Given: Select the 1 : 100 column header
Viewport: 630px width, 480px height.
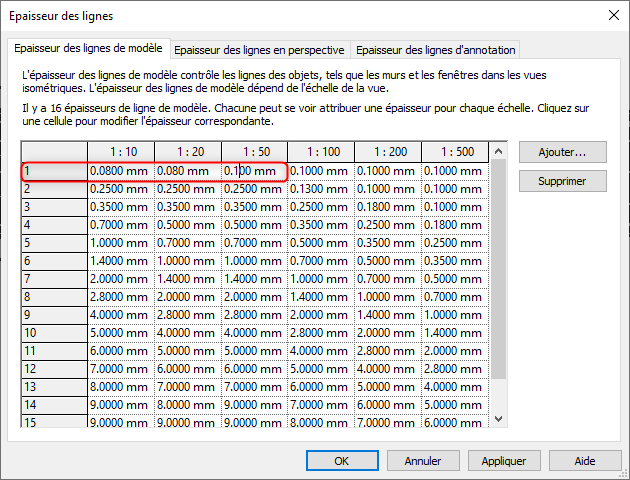Looking at the screenshot, I should (x=321, y=152).
